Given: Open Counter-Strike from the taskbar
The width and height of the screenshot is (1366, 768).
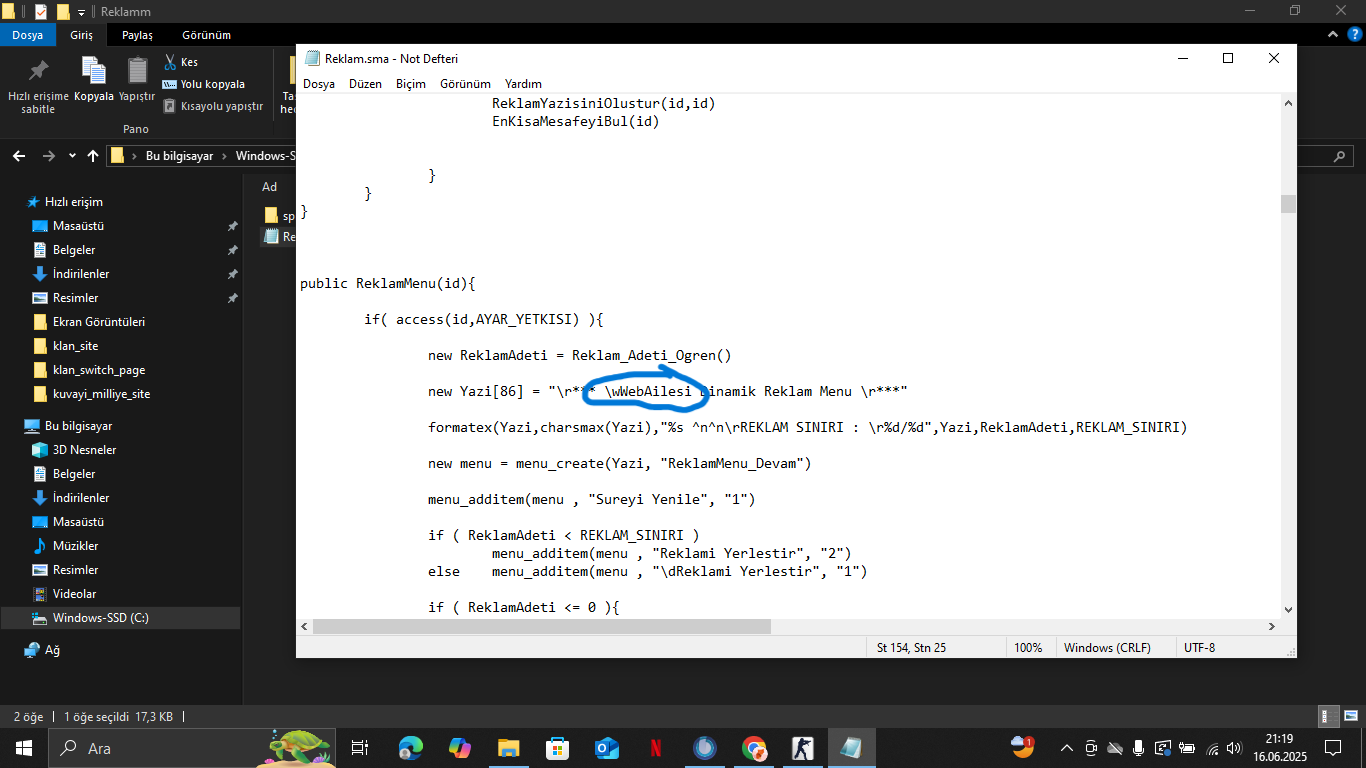Looking at the screenshot, I should tap(803, 748).
